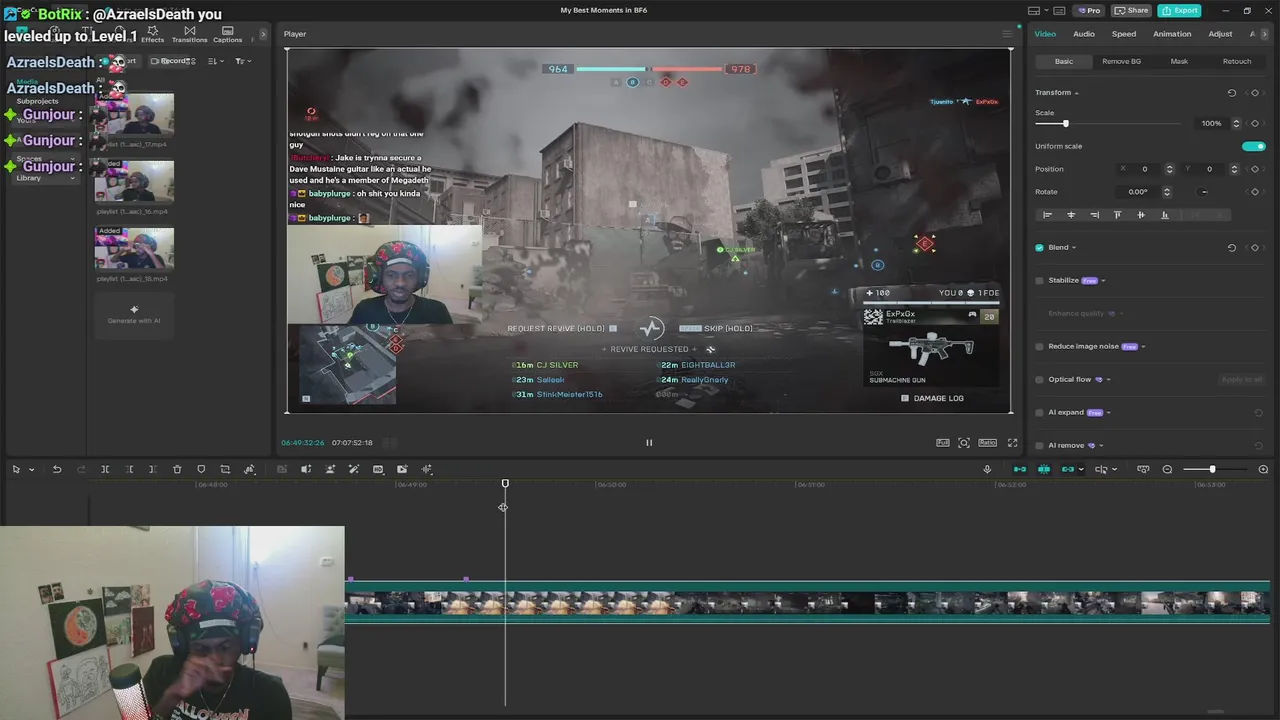Switch to the Animation tab
Viewport: 1280px width, 720px height.
pyautogui.click(x=1172, y=34)
